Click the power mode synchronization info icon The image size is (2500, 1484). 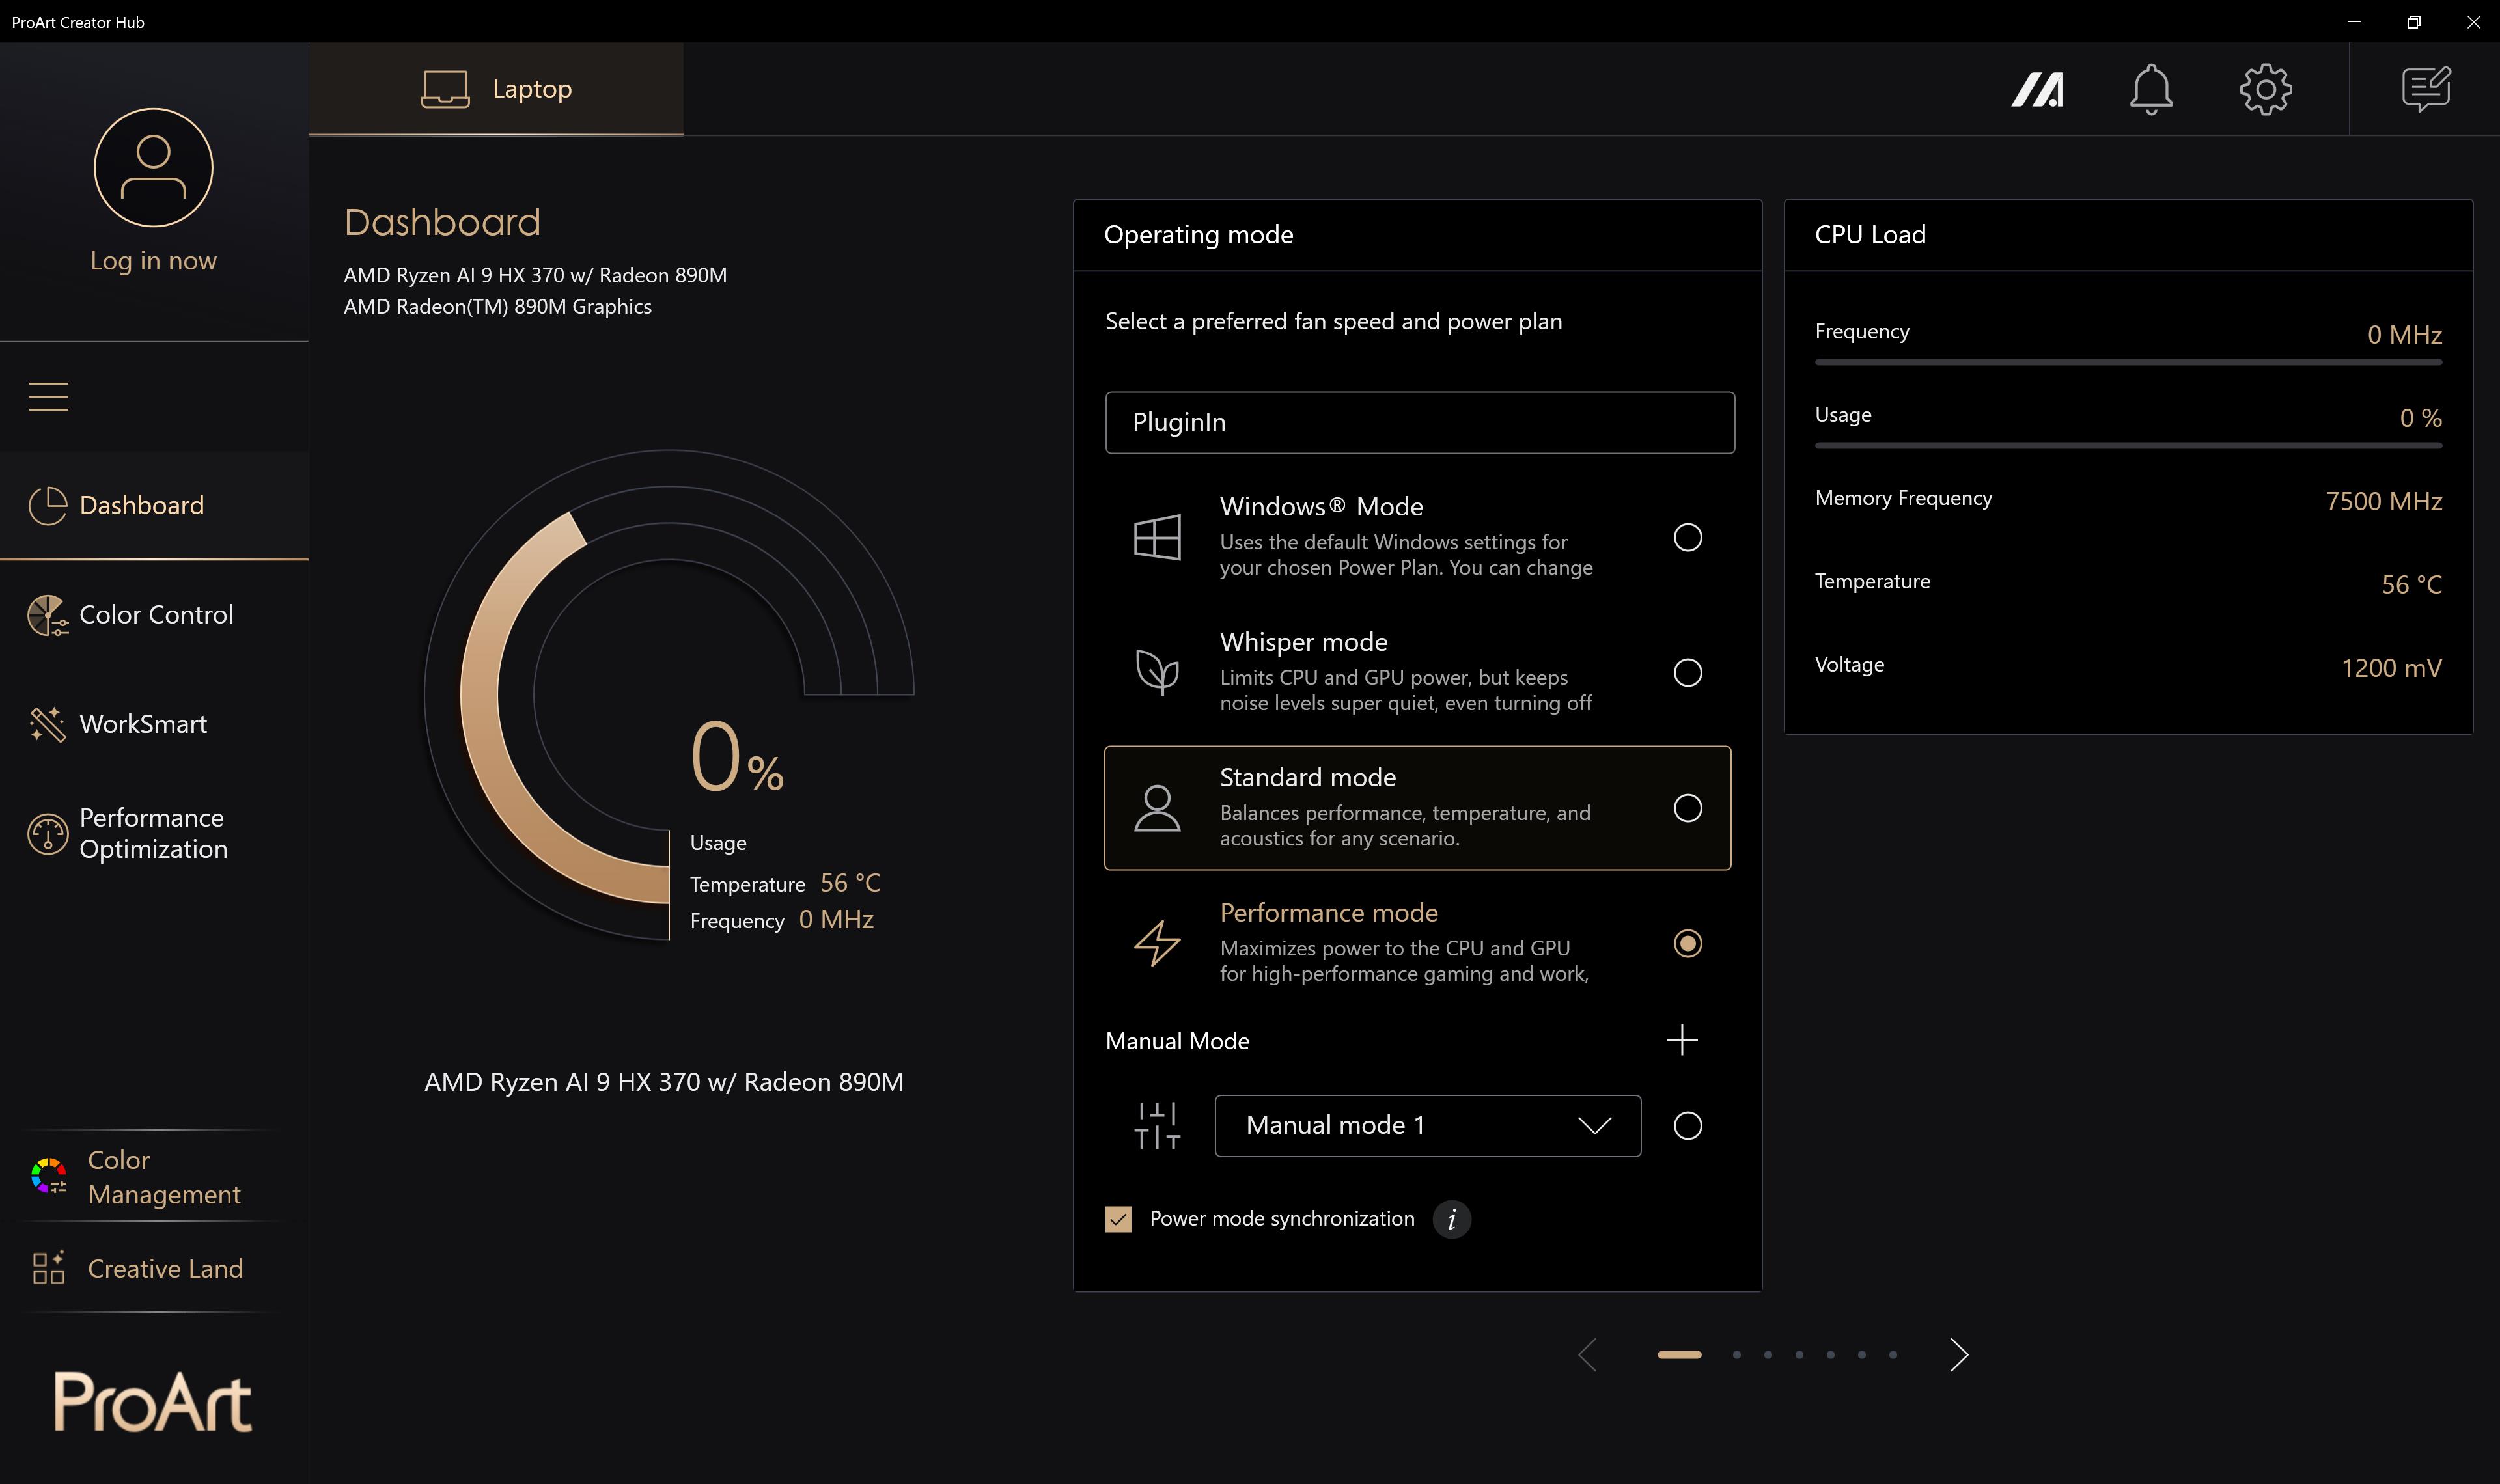tap(1451, 1219)
